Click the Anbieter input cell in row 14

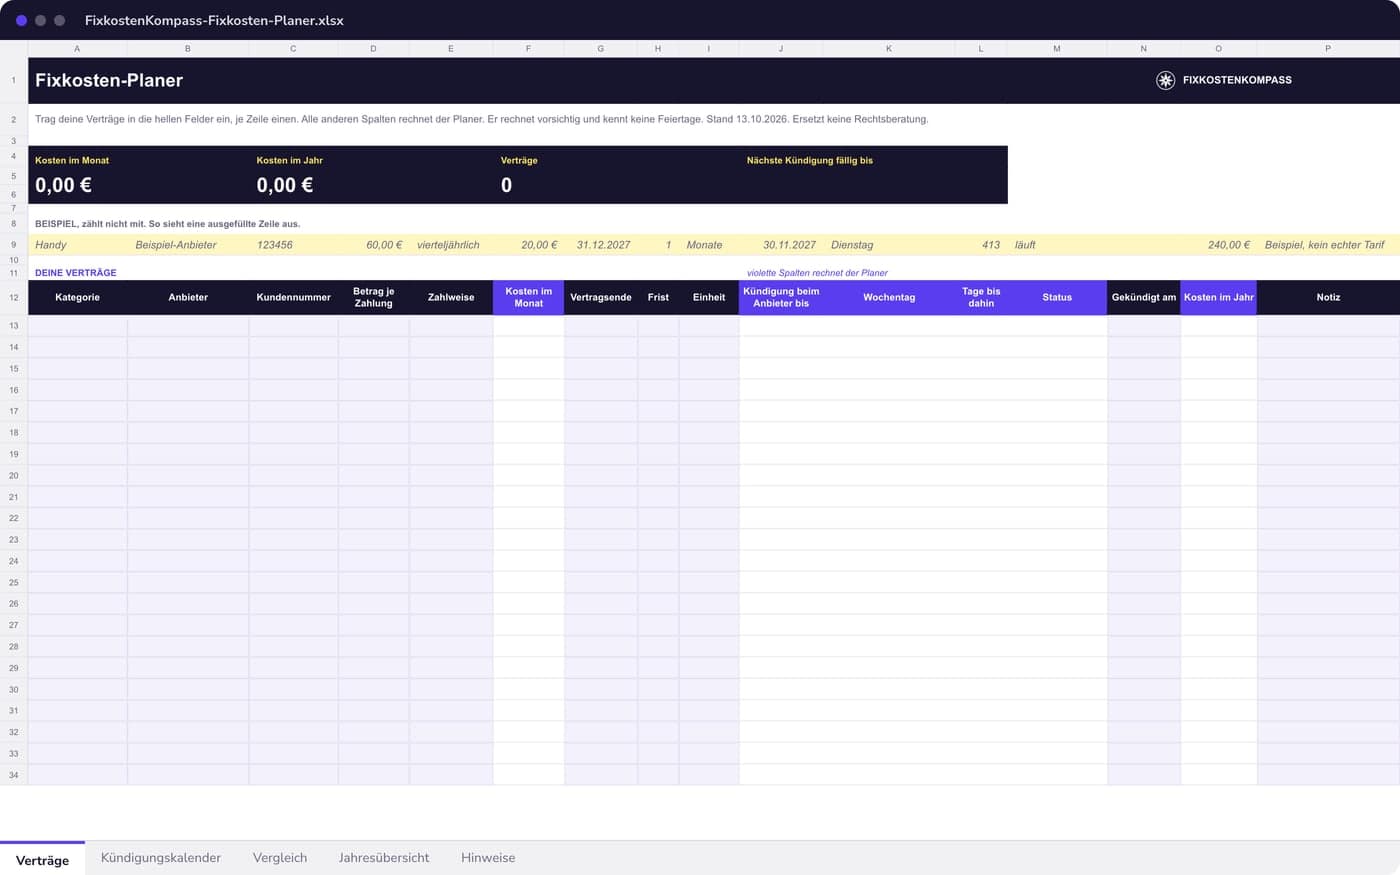[x=188, y=348]
